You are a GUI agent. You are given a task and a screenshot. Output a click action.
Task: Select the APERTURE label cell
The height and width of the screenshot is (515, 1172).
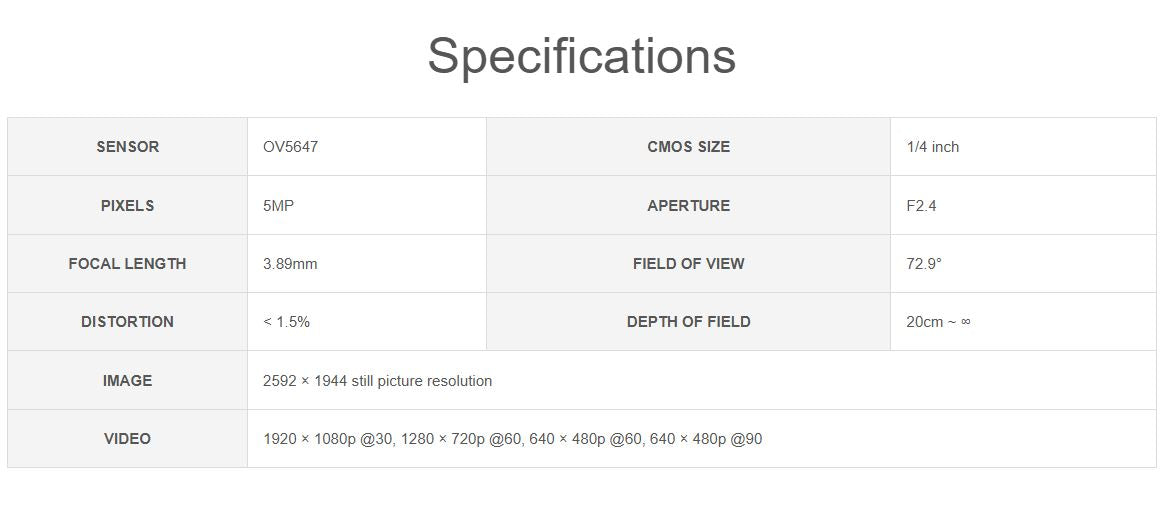(x=688, y=206)
